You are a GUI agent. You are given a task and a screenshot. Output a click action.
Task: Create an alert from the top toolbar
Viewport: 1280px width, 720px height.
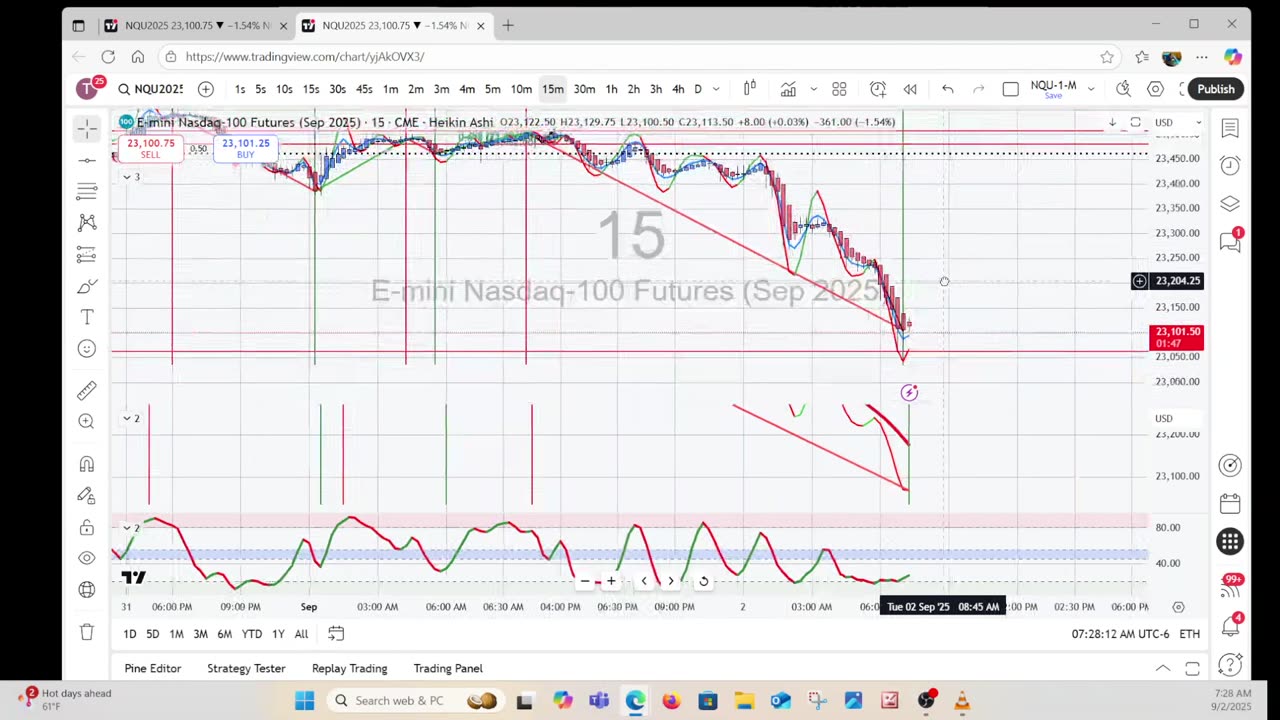[877, 89]
